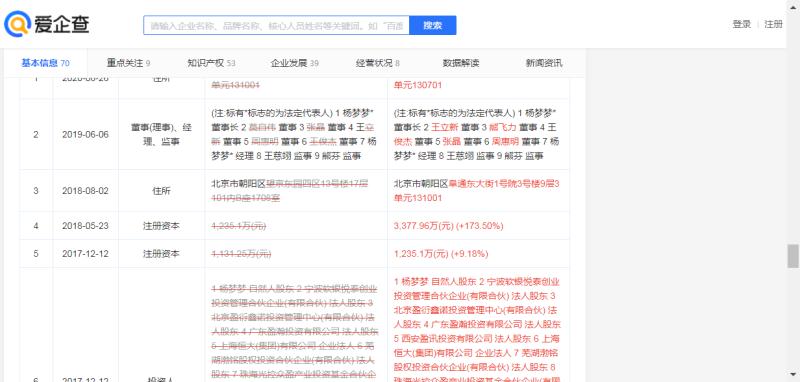Click new address 阜通东大街1号院3号楼9层3

504,183
